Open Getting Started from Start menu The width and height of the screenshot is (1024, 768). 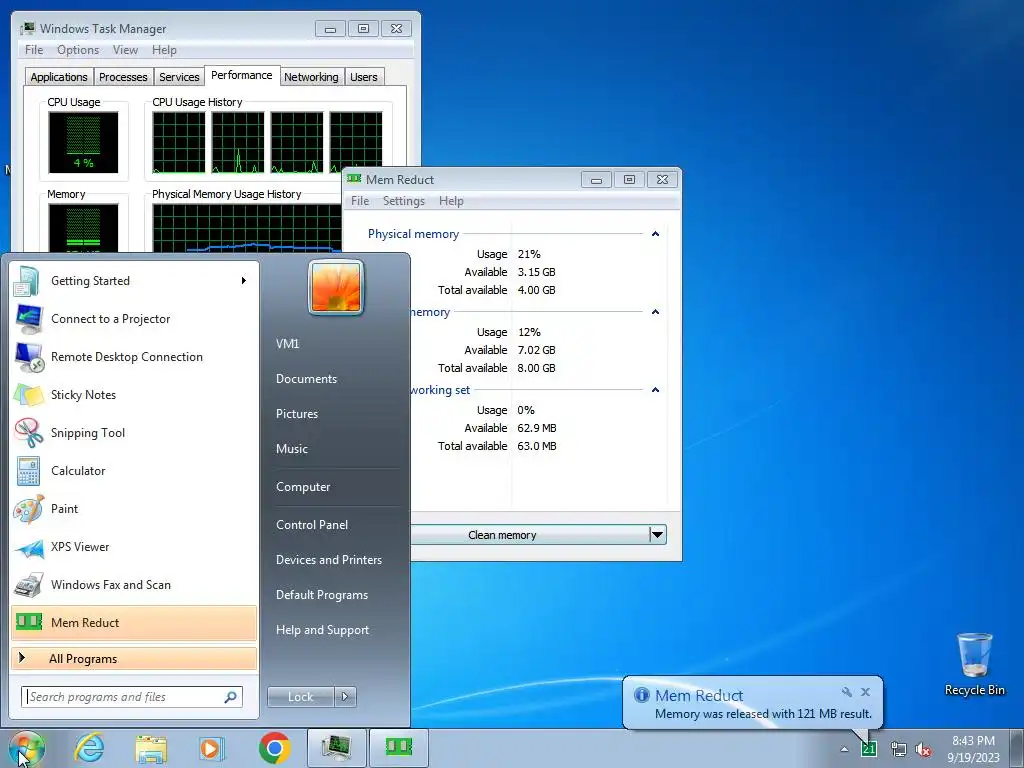[134, 281]
